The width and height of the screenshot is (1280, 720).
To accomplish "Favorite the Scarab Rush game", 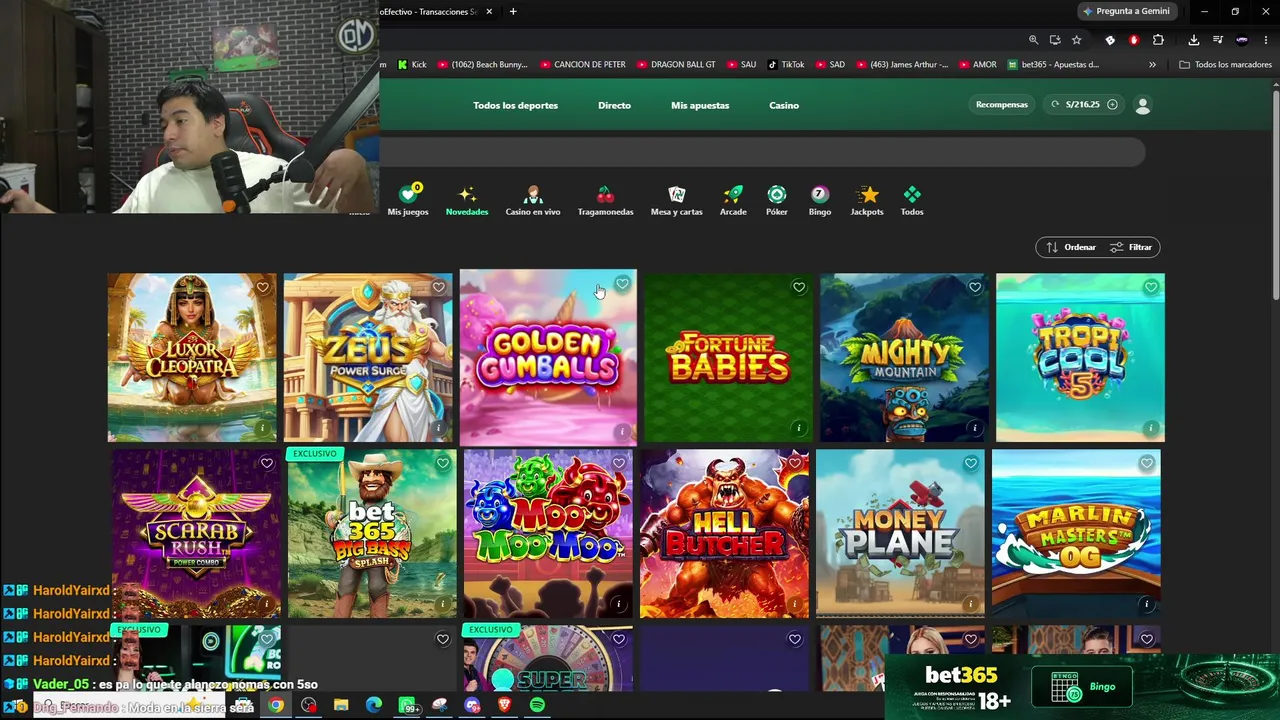I will coord(266,463).
